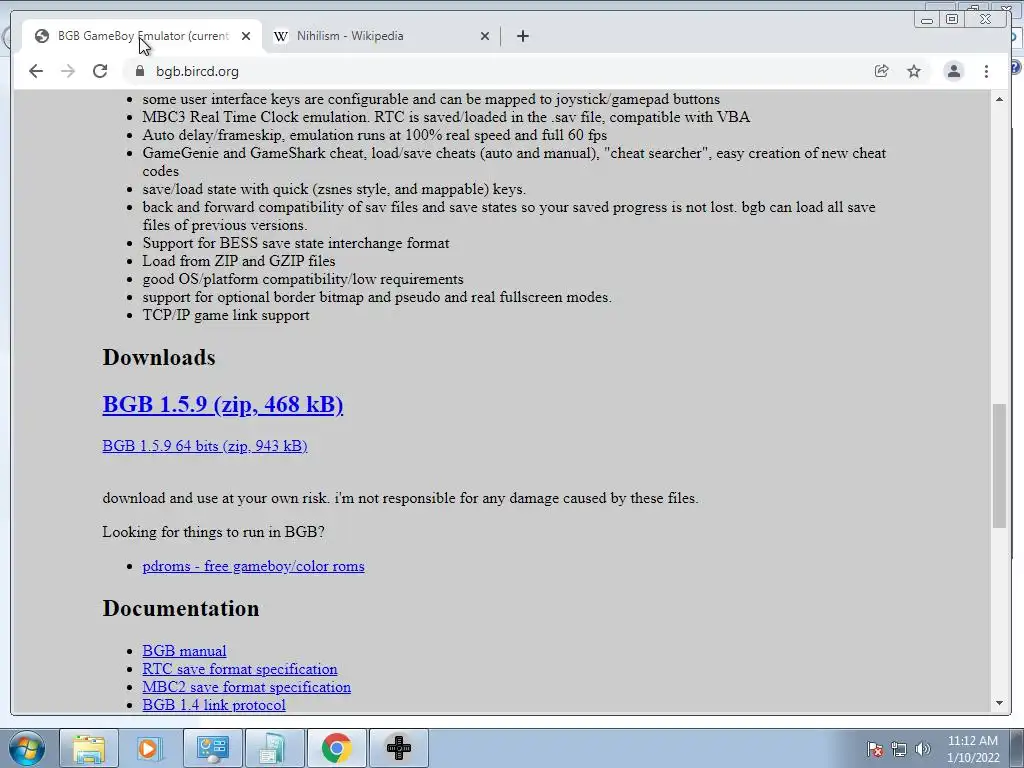
Task: Click the 'TCP/IP game link support' bullet
Action: click(226, 315)
